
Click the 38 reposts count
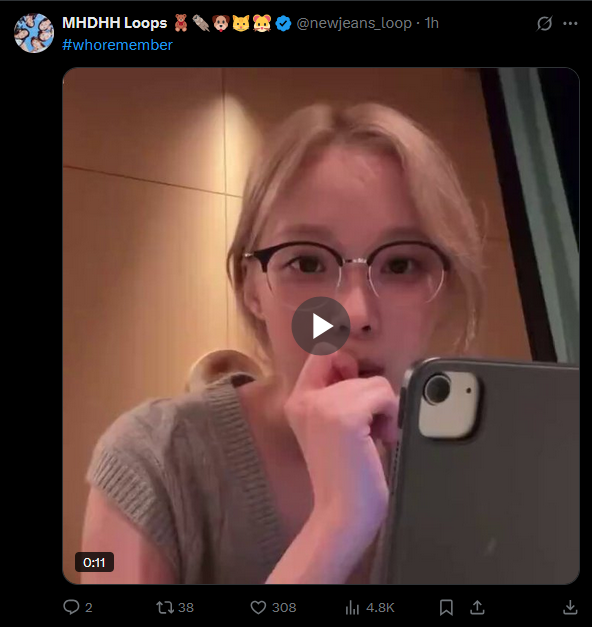coord(186,608)
